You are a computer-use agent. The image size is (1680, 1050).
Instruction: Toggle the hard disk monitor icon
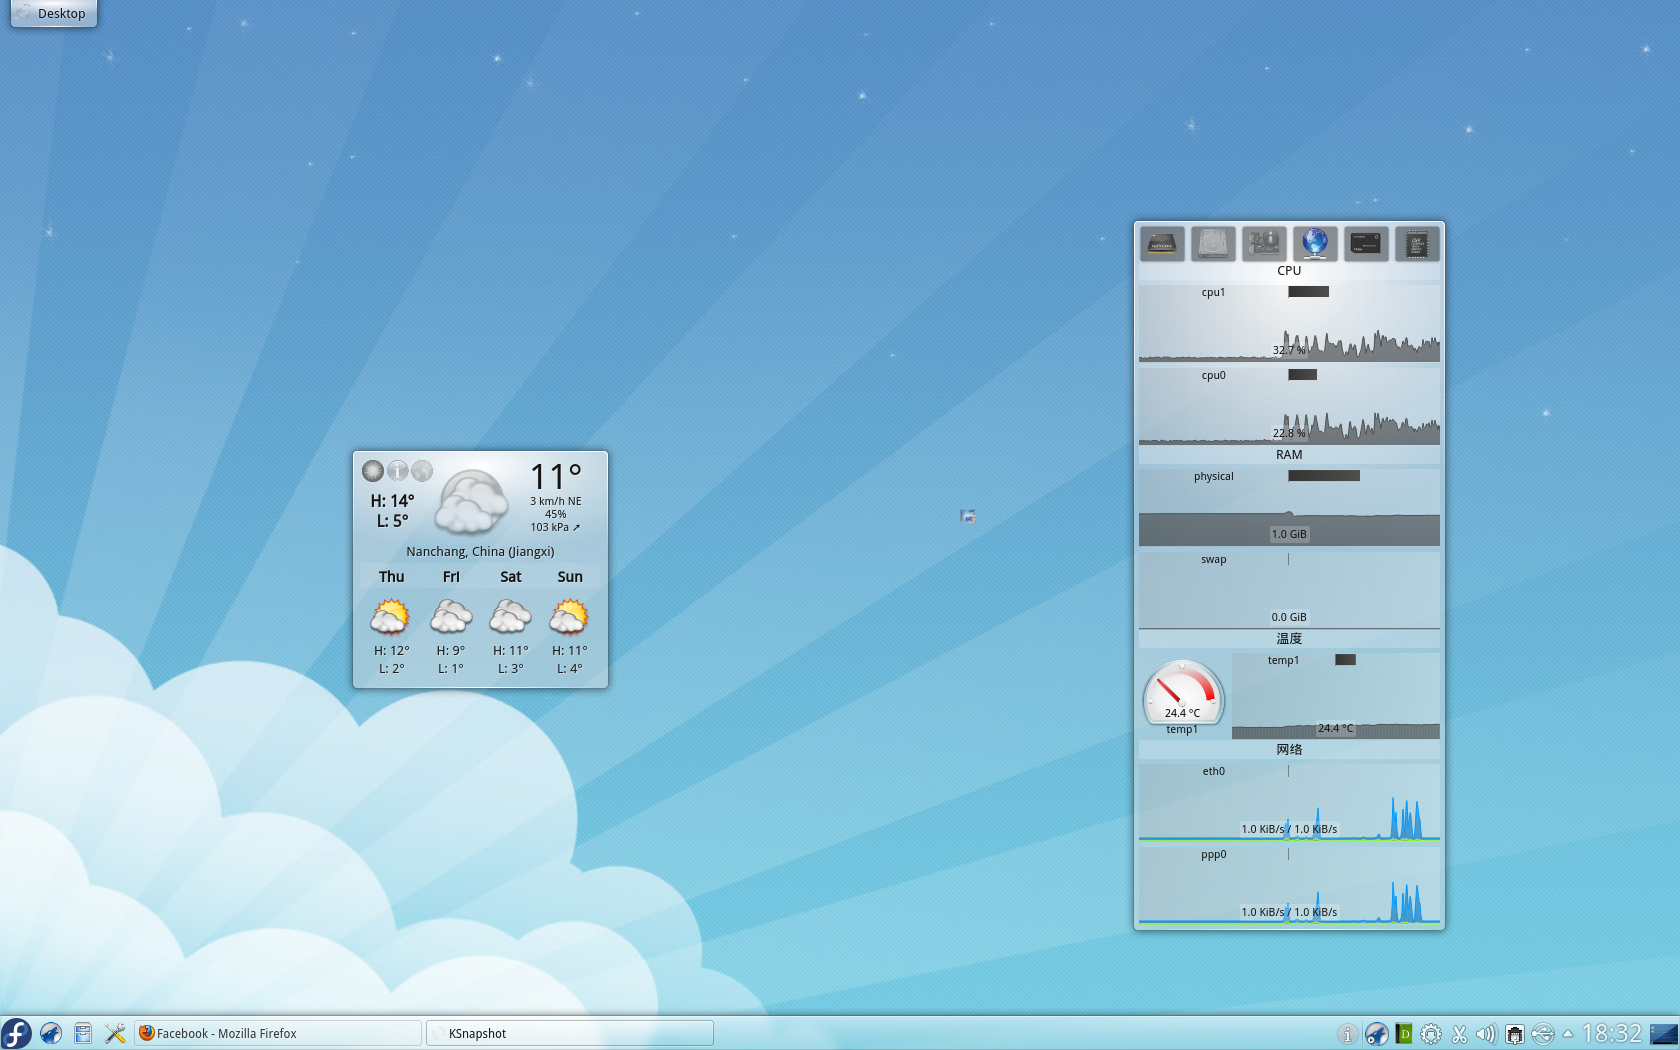click(1213, 244)
